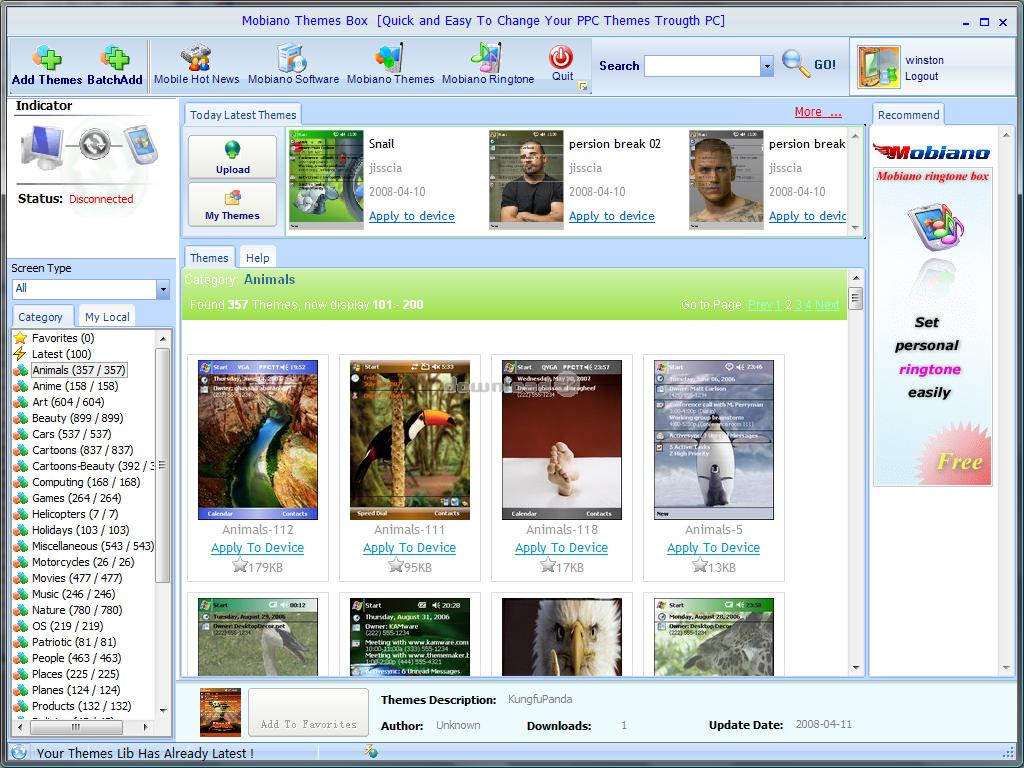Select Anime (158 / 158) category
This screenshot has width=1024, height=768.
click(x=75, y=386)
